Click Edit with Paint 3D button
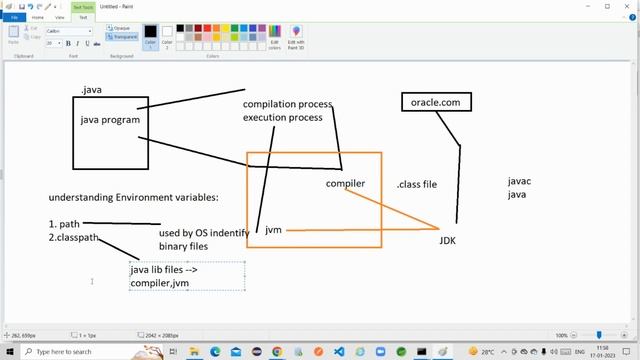640x360 pixels. pyautogui.click(x=296, y=37)
